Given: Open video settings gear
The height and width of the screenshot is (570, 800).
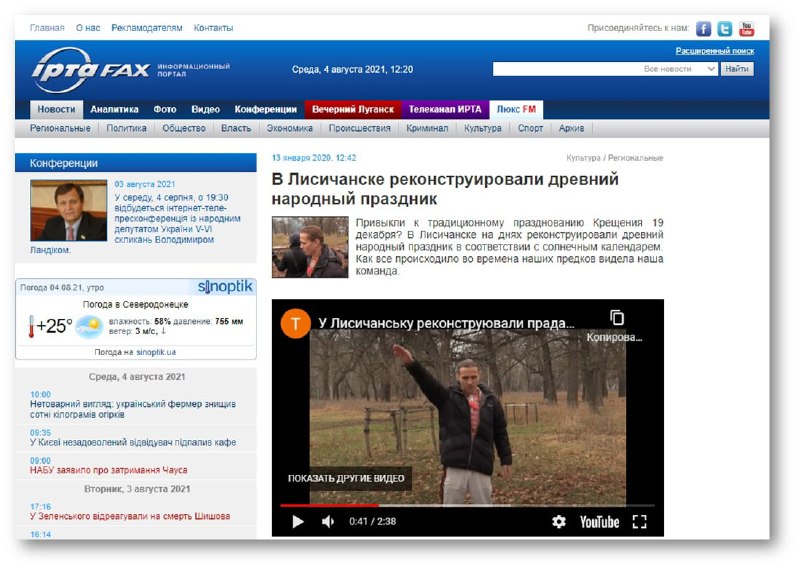Looking at the screenshot, I should coord(559,522).
